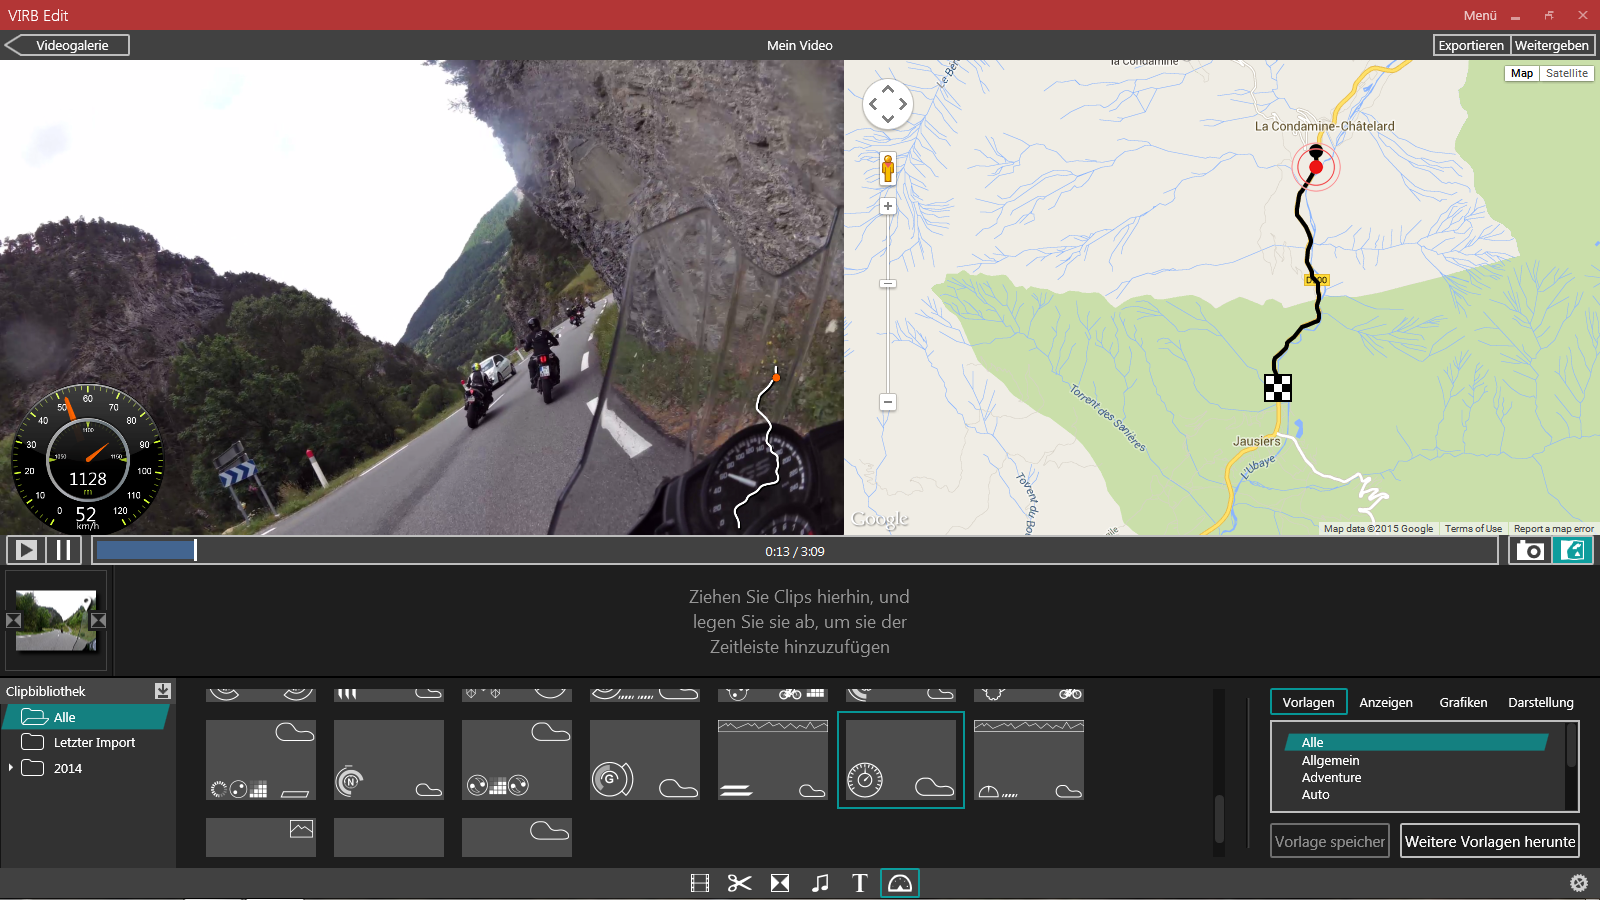The height and width of the screenshot is (900, 1600).
Task: Click the import icon beside Clipbibliothek
Action: [x=163, y=691]
